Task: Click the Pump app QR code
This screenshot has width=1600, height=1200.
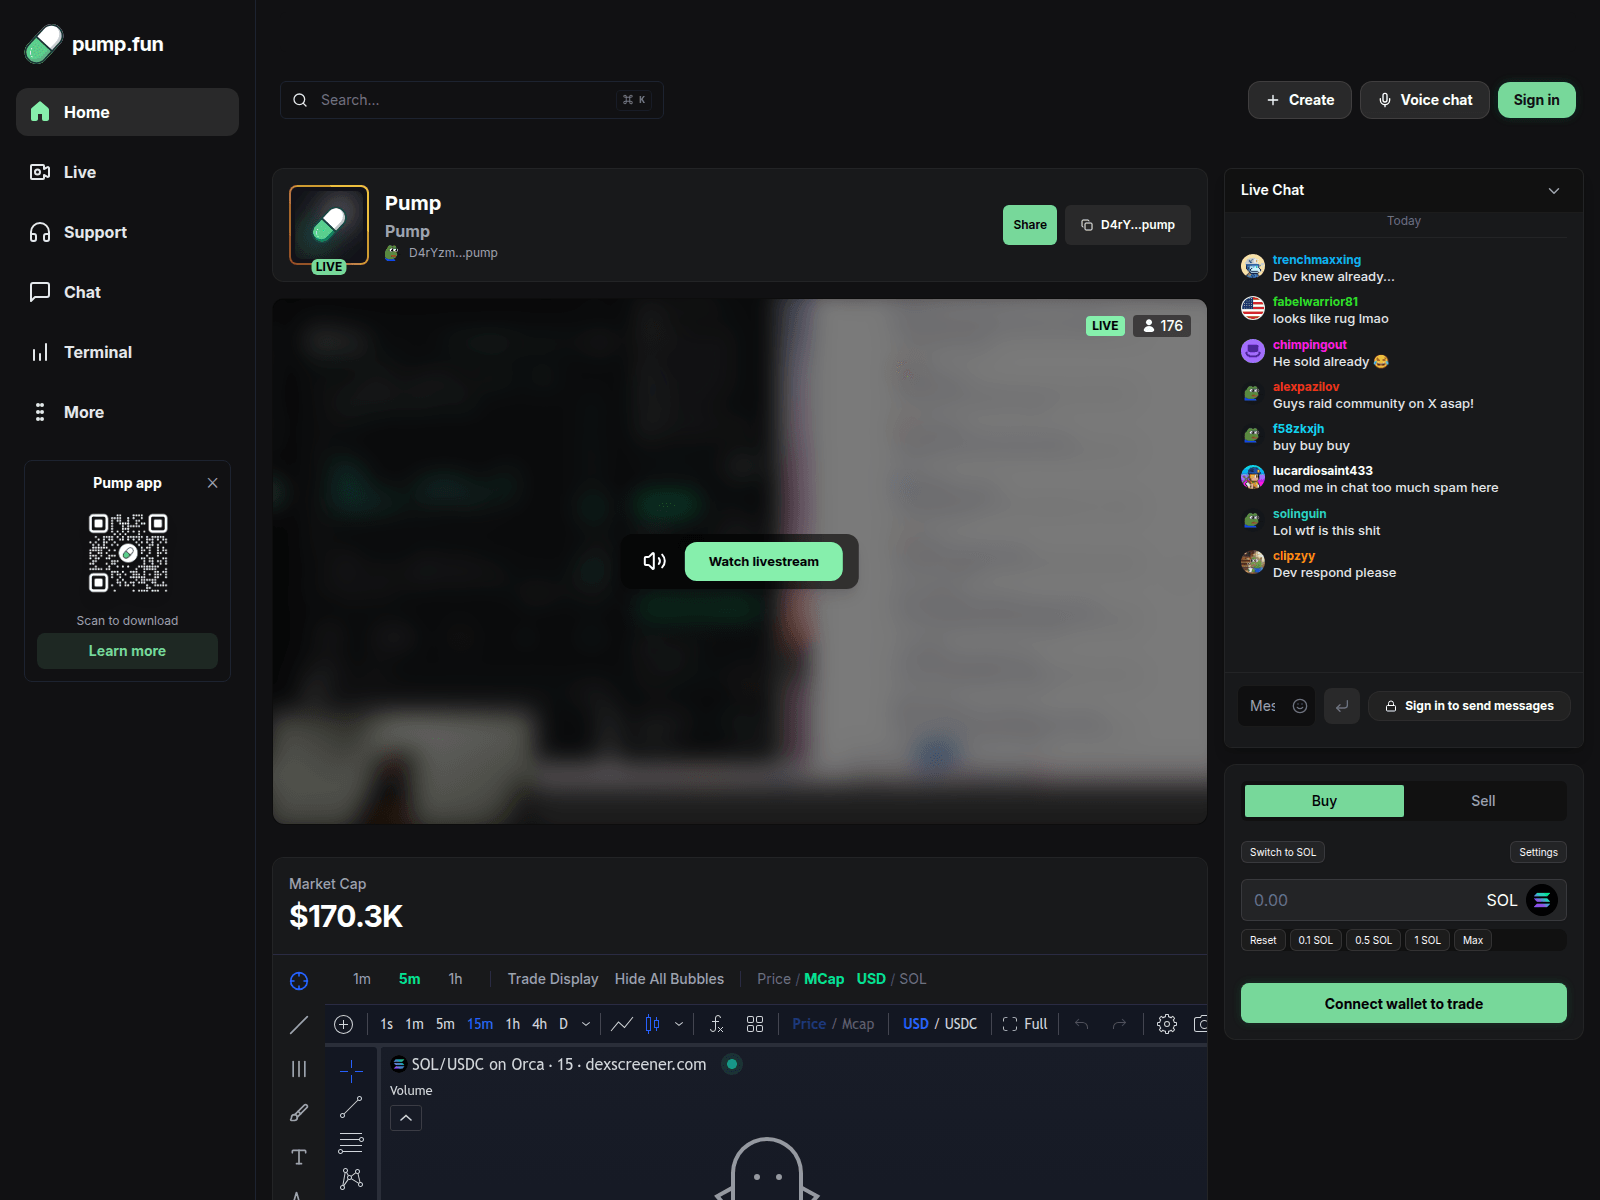Action: [x=128, y=553]
